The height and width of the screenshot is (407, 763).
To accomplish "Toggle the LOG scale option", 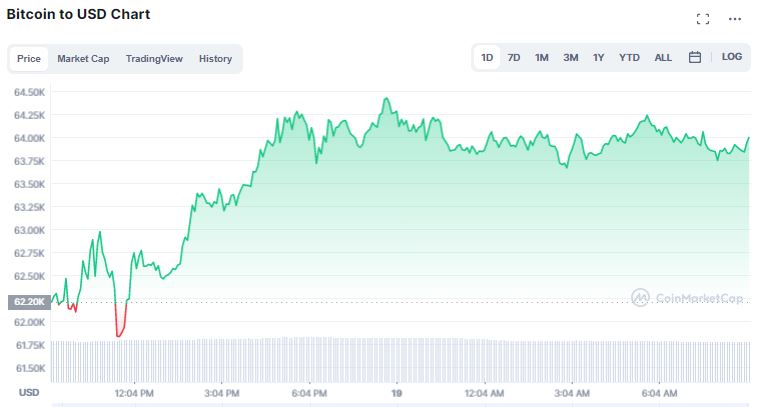I will pyautogui.click(x=732, y=57).
